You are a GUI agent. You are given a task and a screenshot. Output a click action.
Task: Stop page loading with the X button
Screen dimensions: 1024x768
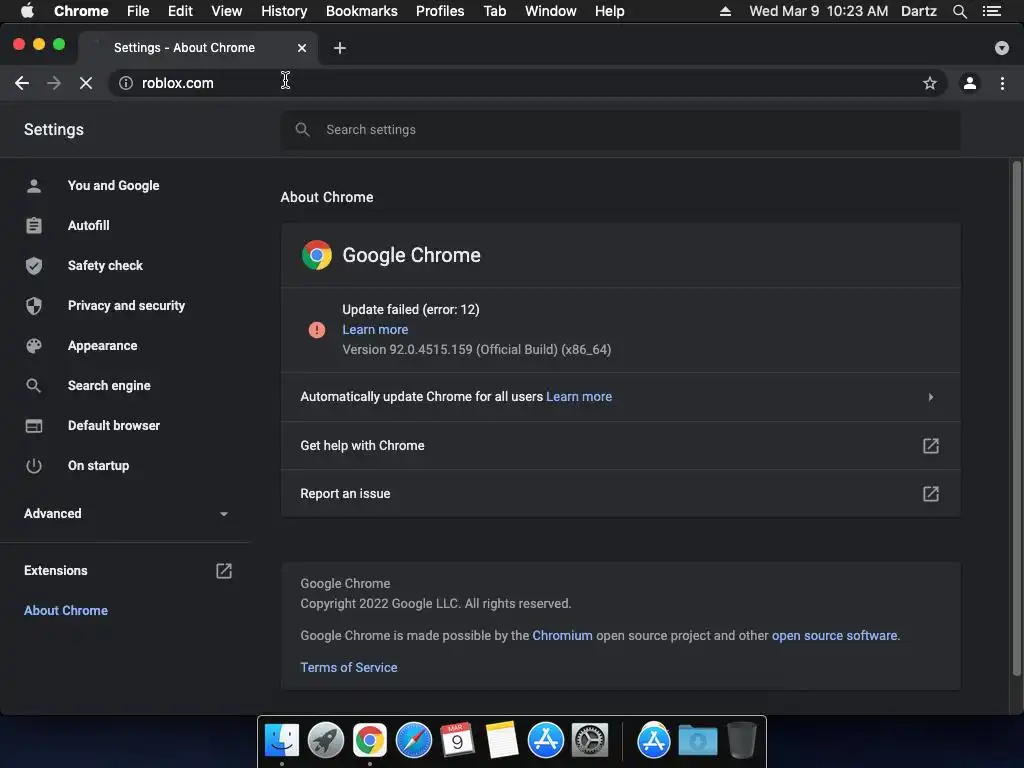click(86, 83)
